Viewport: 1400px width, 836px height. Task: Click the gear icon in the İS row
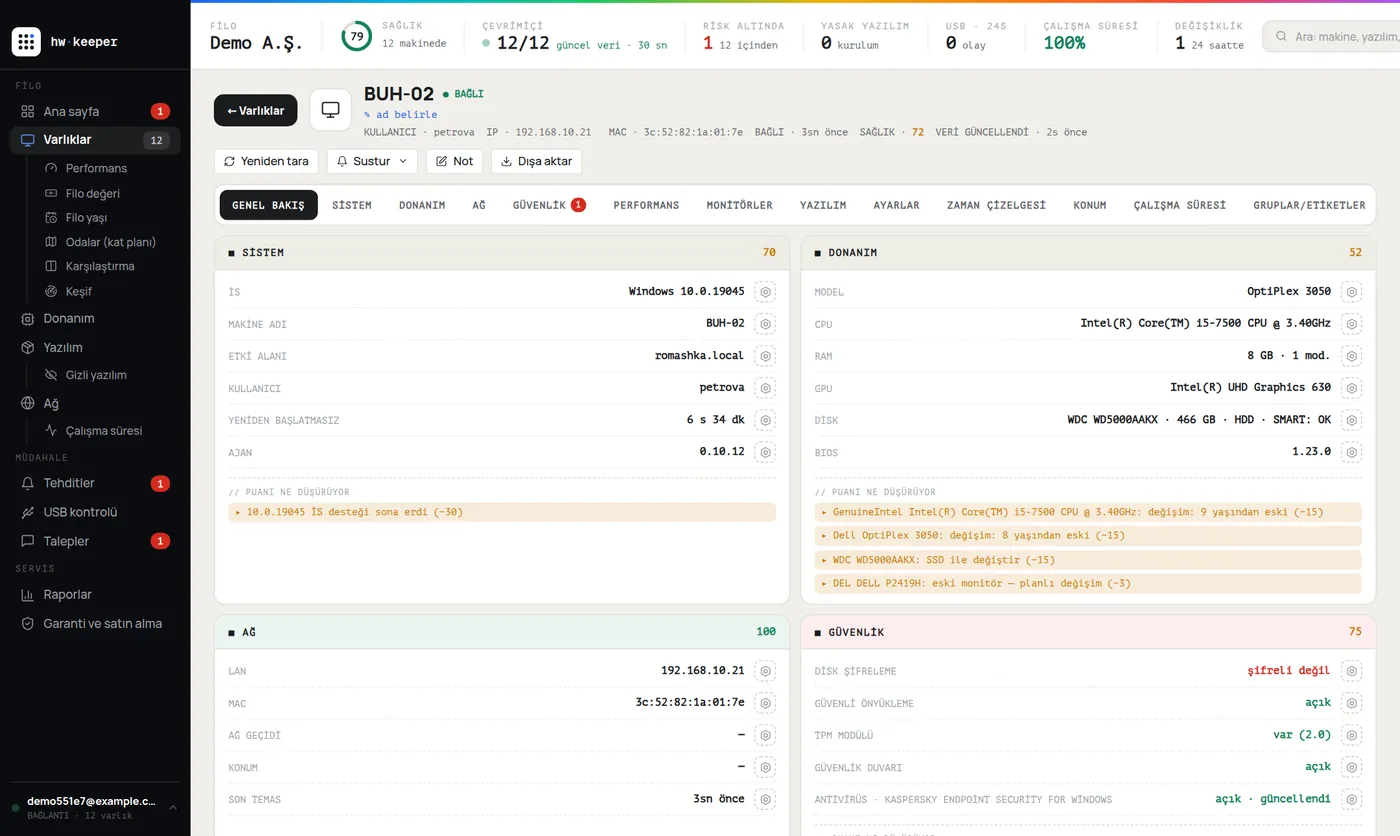point(765,292)
